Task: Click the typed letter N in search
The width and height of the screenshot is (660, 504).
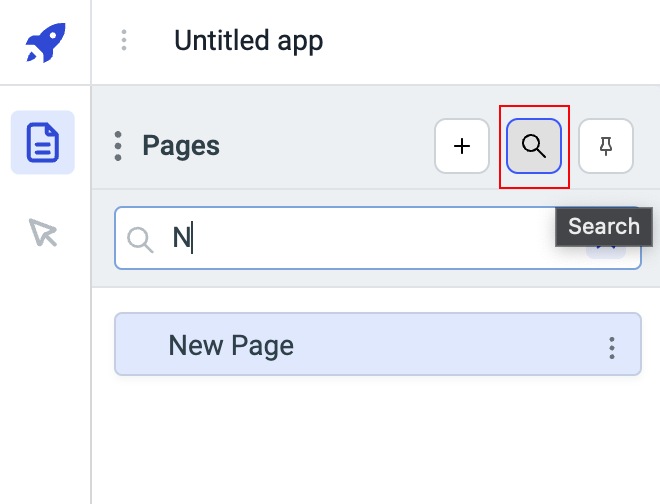Action: point(181,238)
